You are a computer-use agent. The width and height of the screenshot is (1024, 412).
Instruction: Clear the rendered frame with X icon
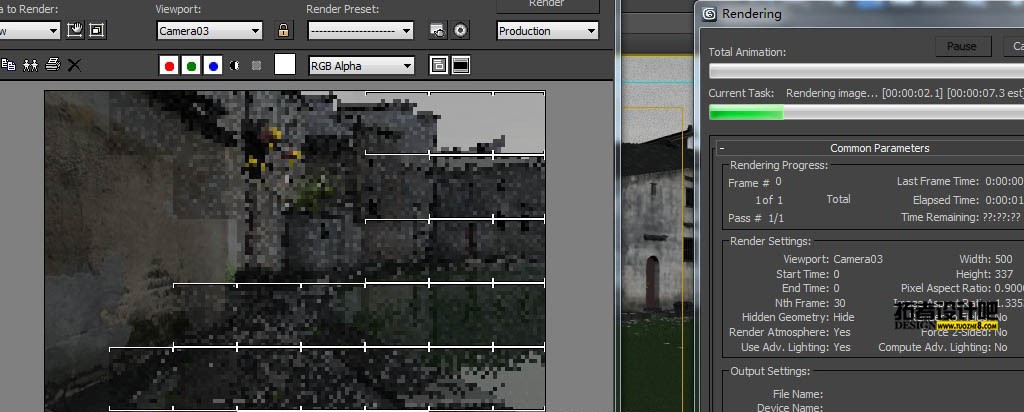pos(74,65)
